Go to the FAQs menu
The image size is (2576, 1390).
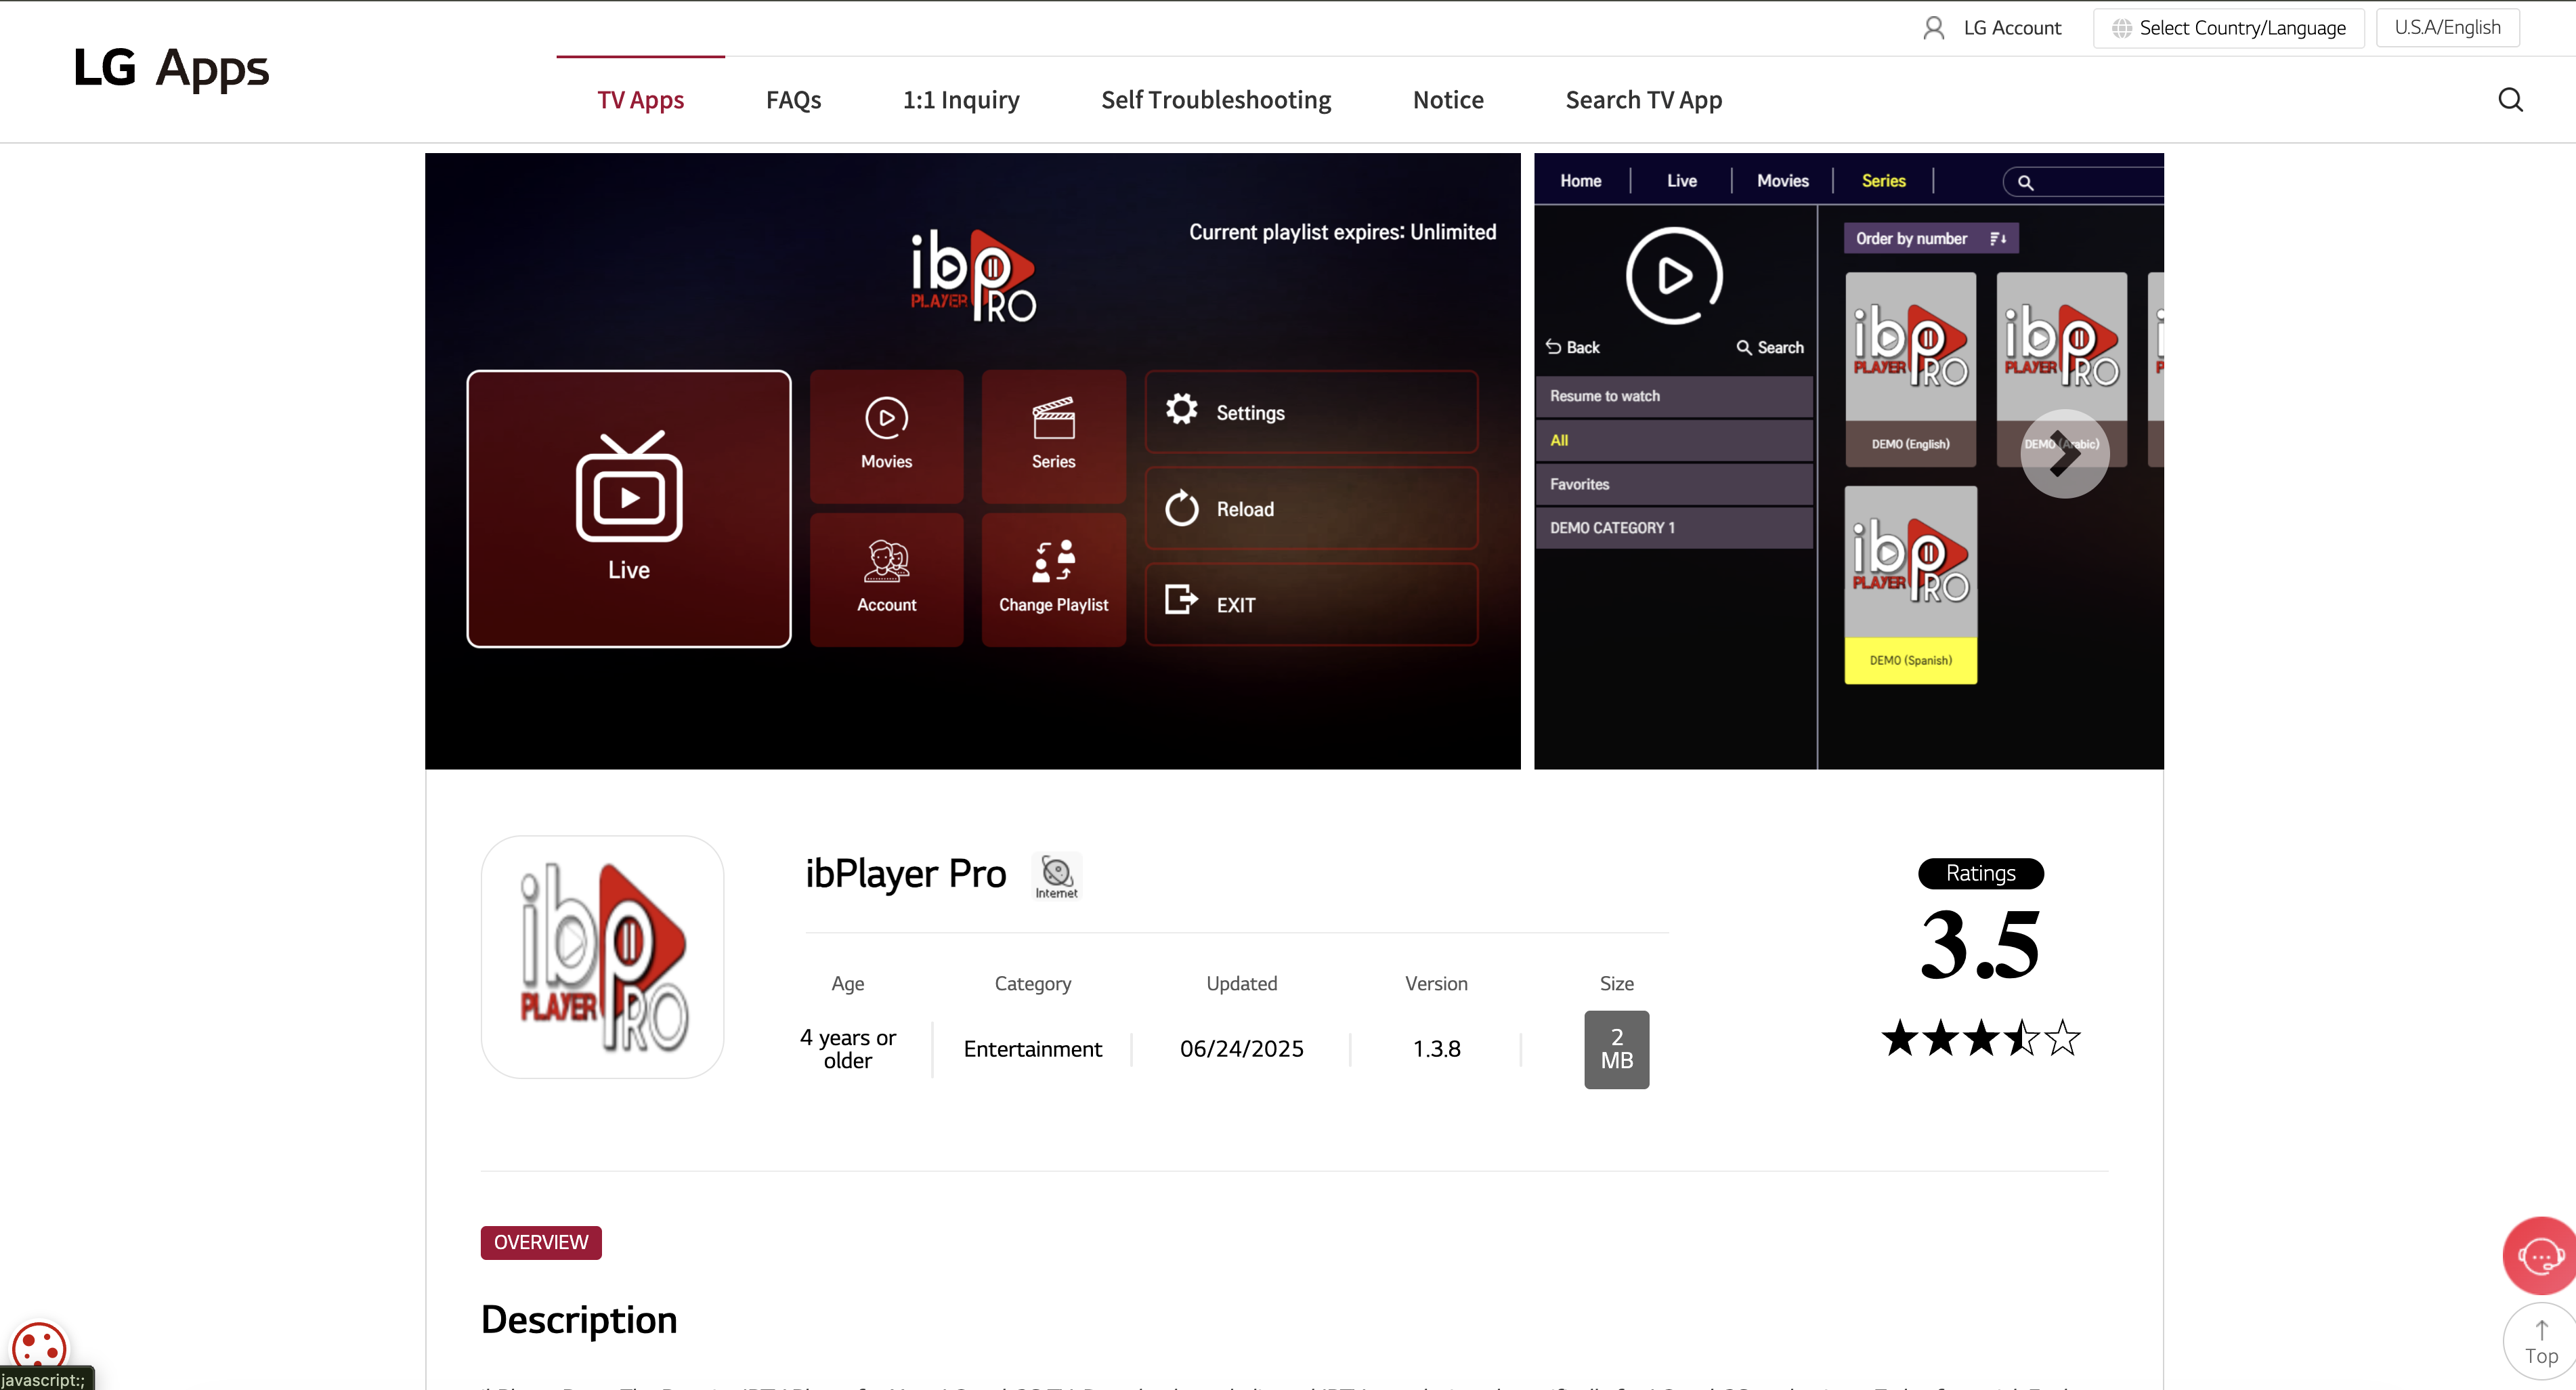pos(793,100)
